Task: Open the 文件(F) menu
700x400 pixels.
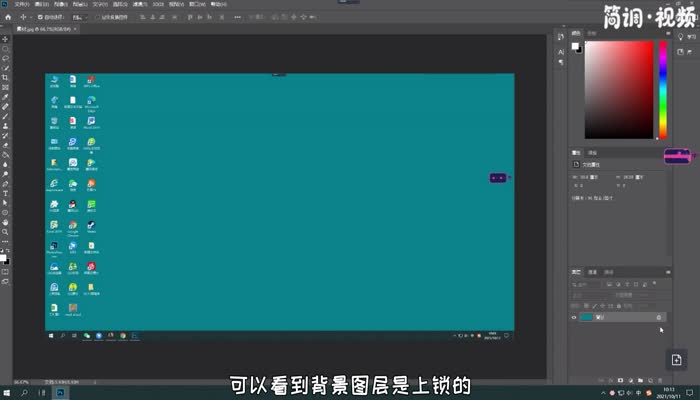Action: click(x=21, y=4)
